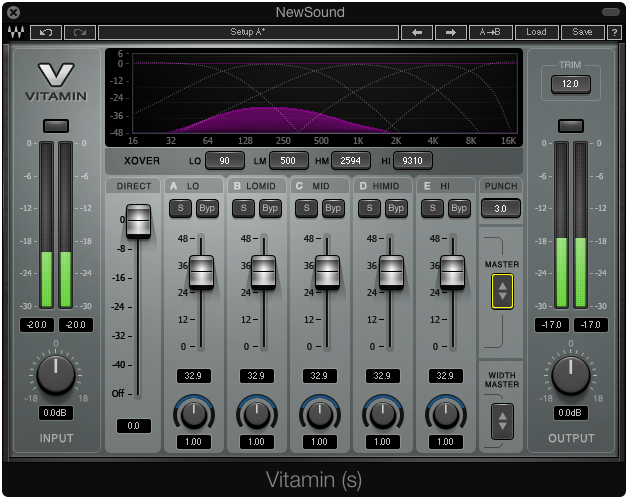This screenshot has width=628, height=499.
Task: Bypass the D HIMID band
Action: point(396,208)
